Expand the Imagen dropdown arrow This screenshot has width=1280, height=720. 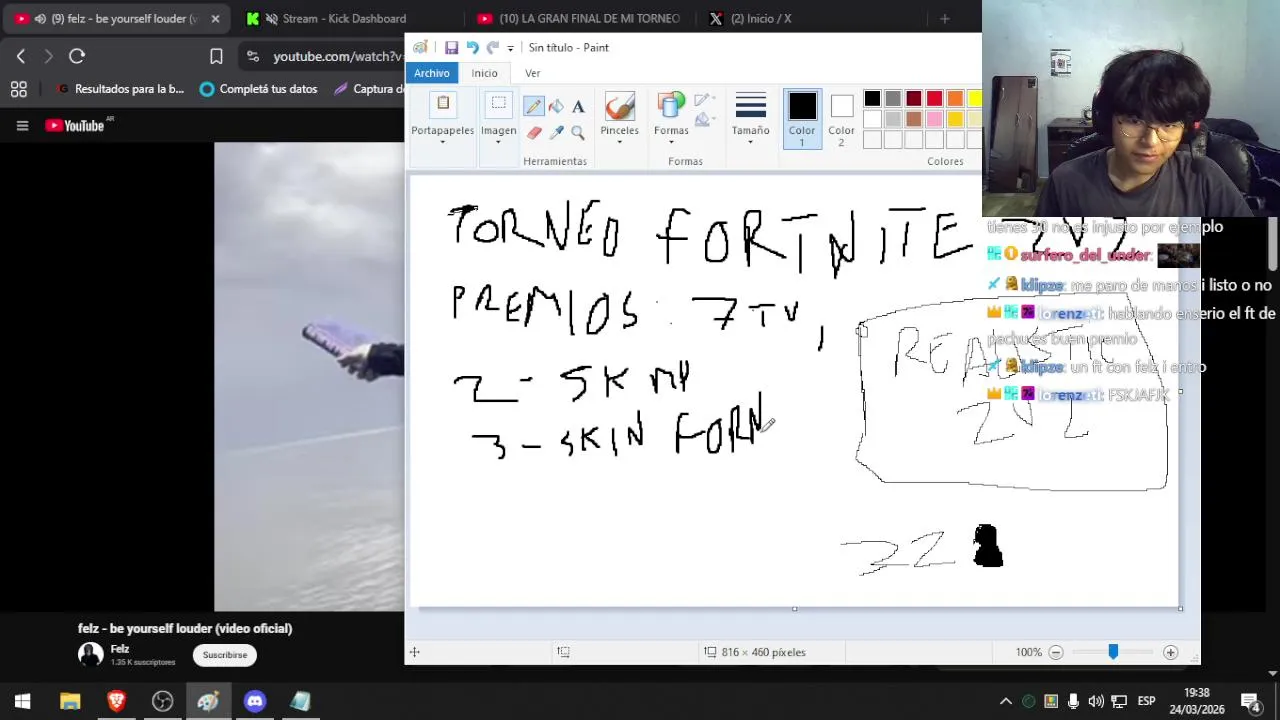498,142
